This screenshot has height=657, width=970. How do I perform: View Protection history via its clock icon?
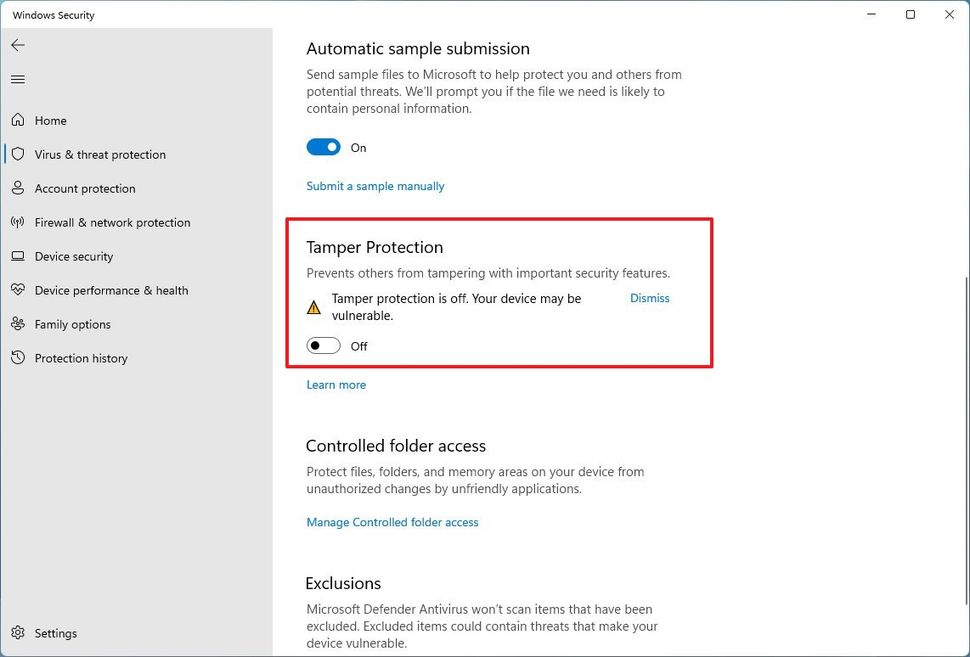pos(17,358)
